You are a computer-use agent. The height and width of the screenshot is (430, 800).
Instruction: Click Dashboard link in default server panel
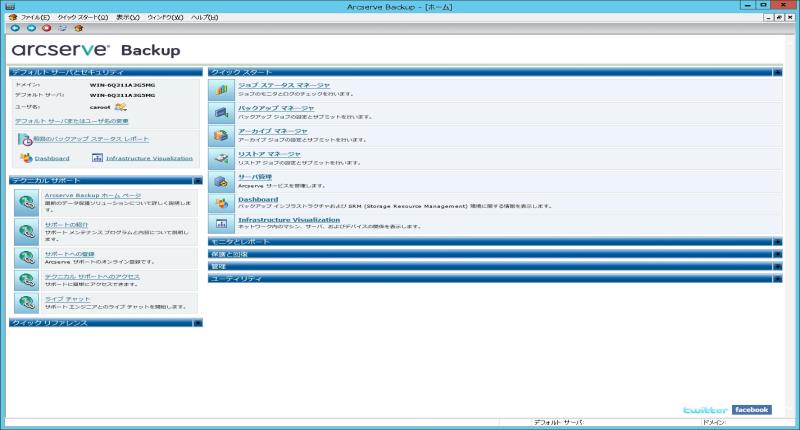coord(52,159)
